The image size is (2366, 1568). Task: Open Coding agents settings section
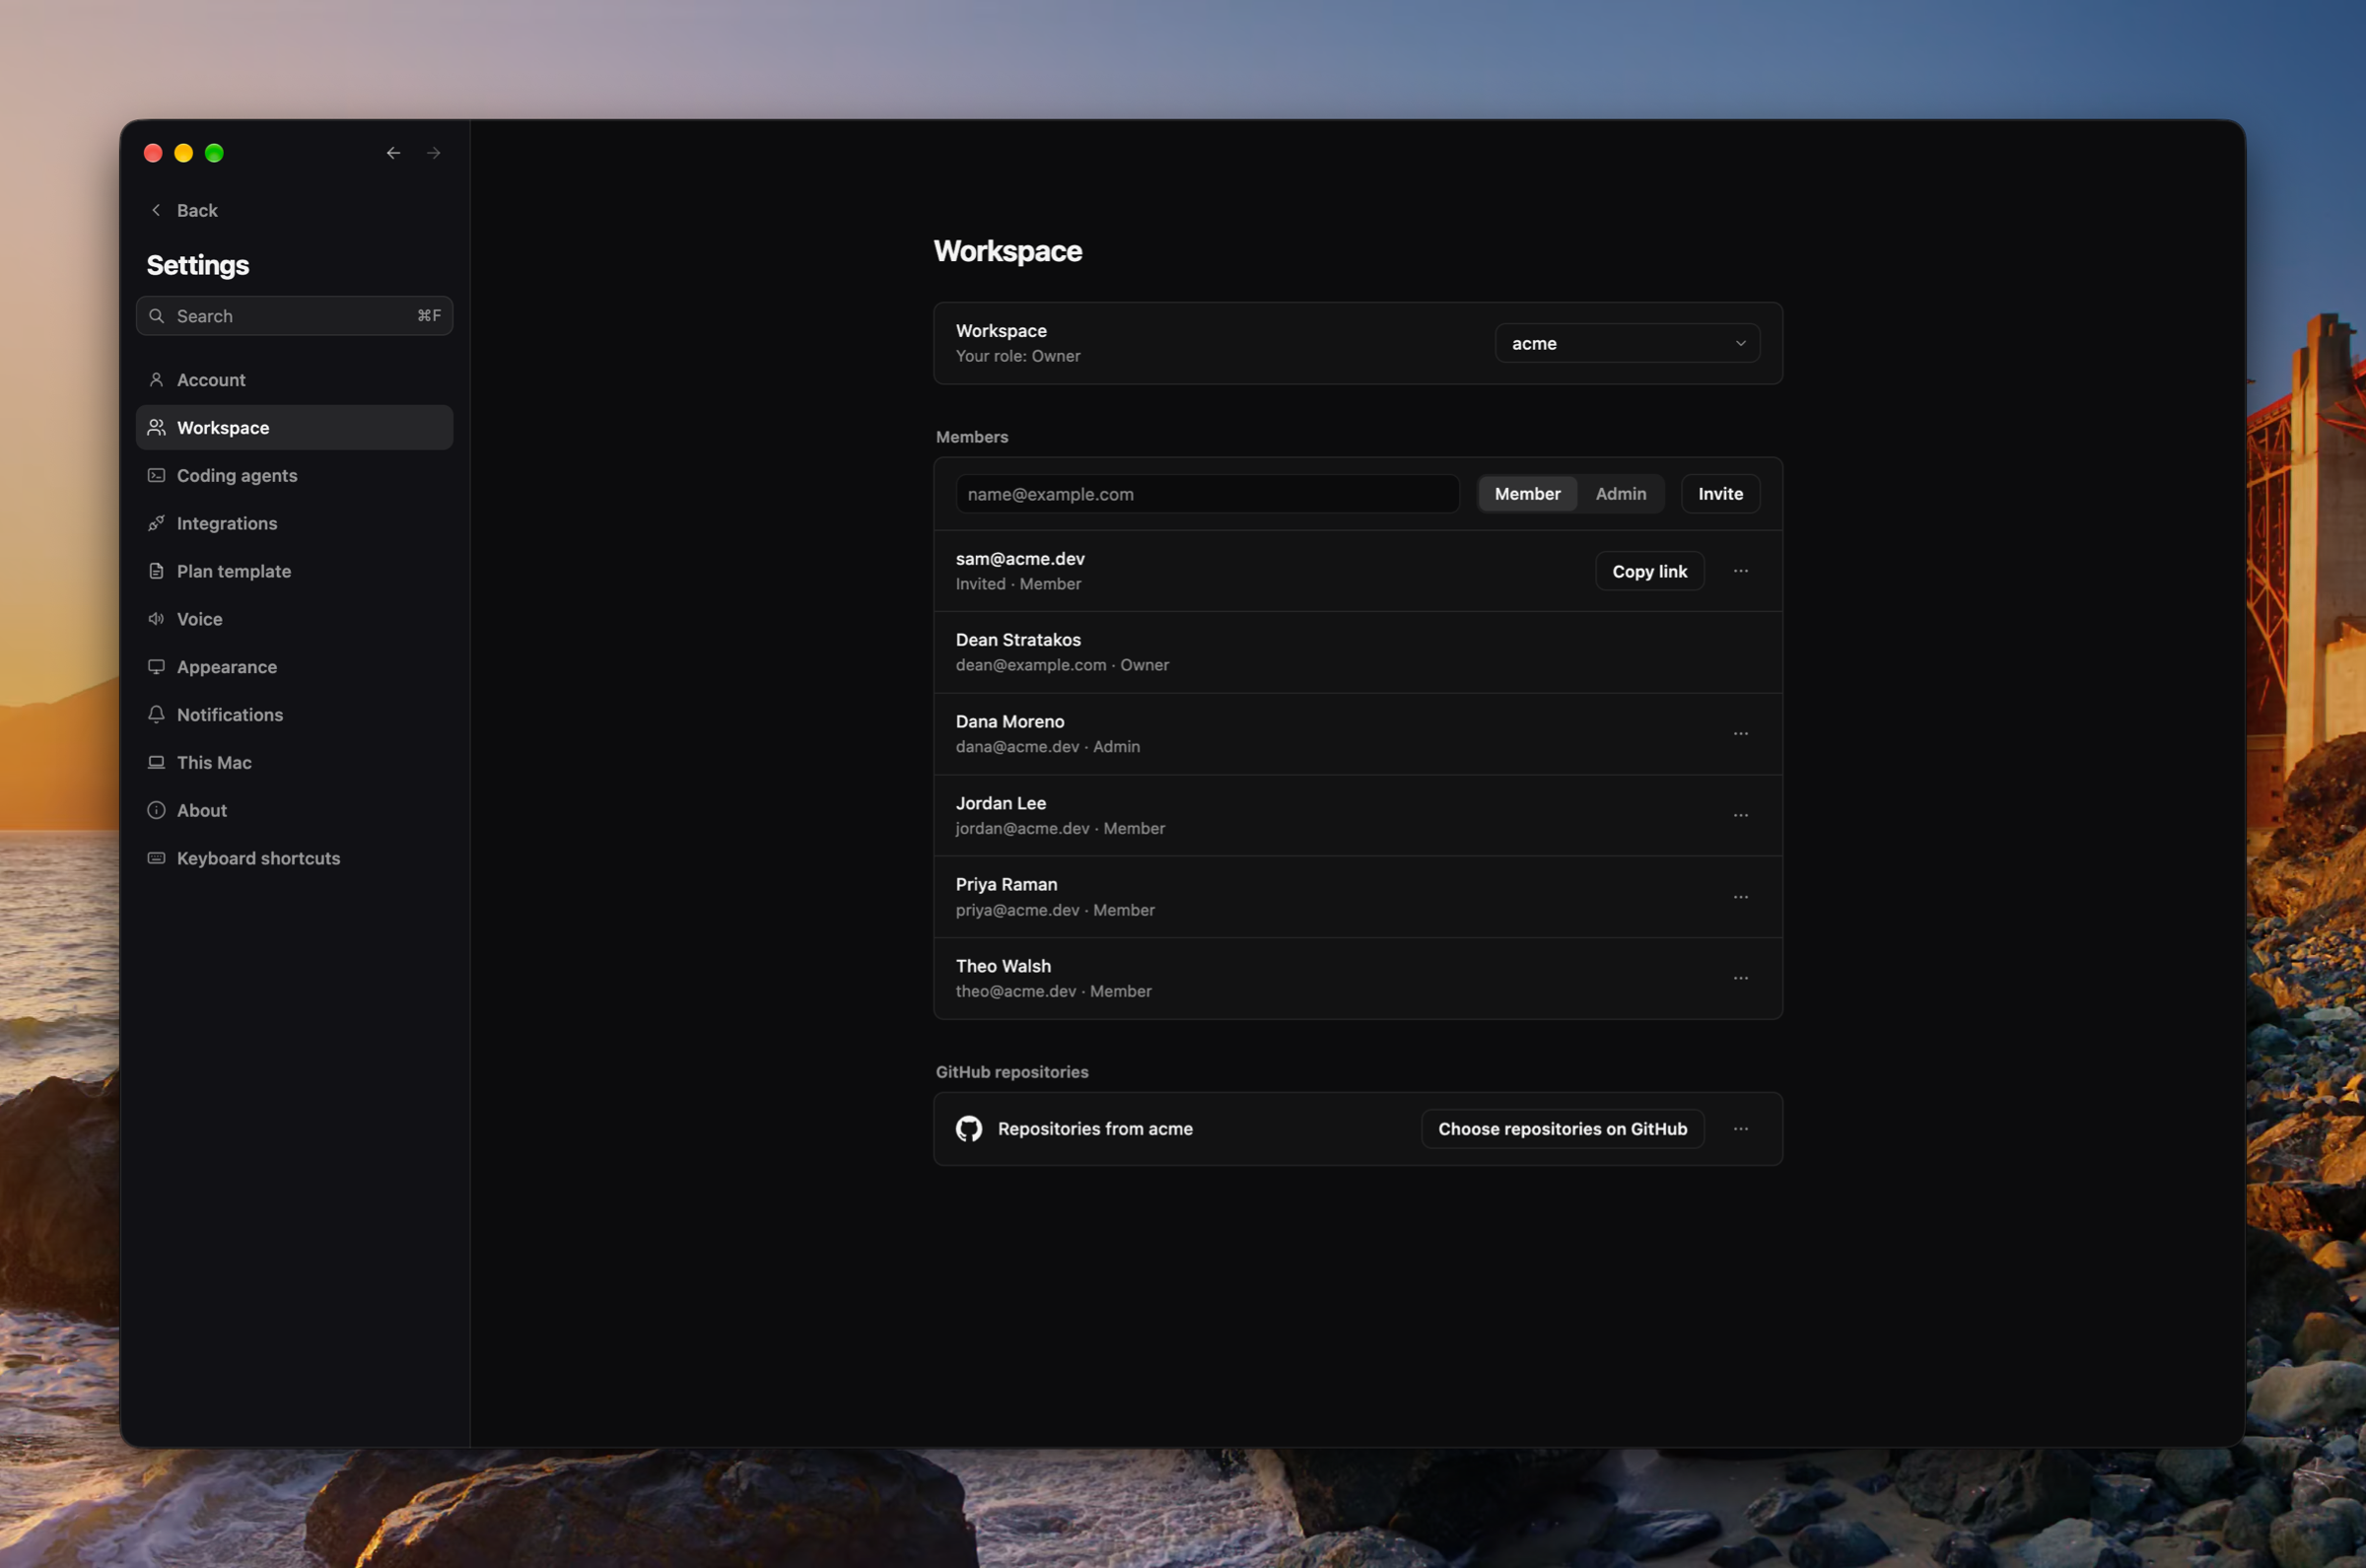pos(294,476)
